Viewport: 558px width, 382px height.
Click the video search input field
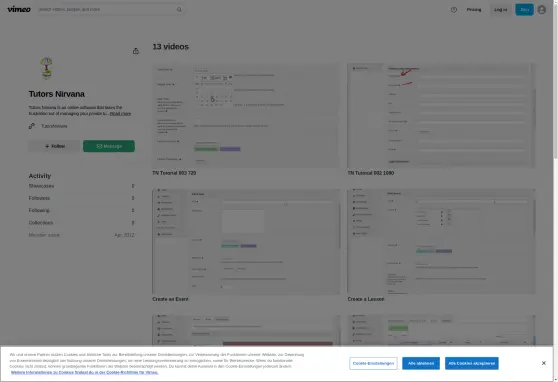pos(107,10)
